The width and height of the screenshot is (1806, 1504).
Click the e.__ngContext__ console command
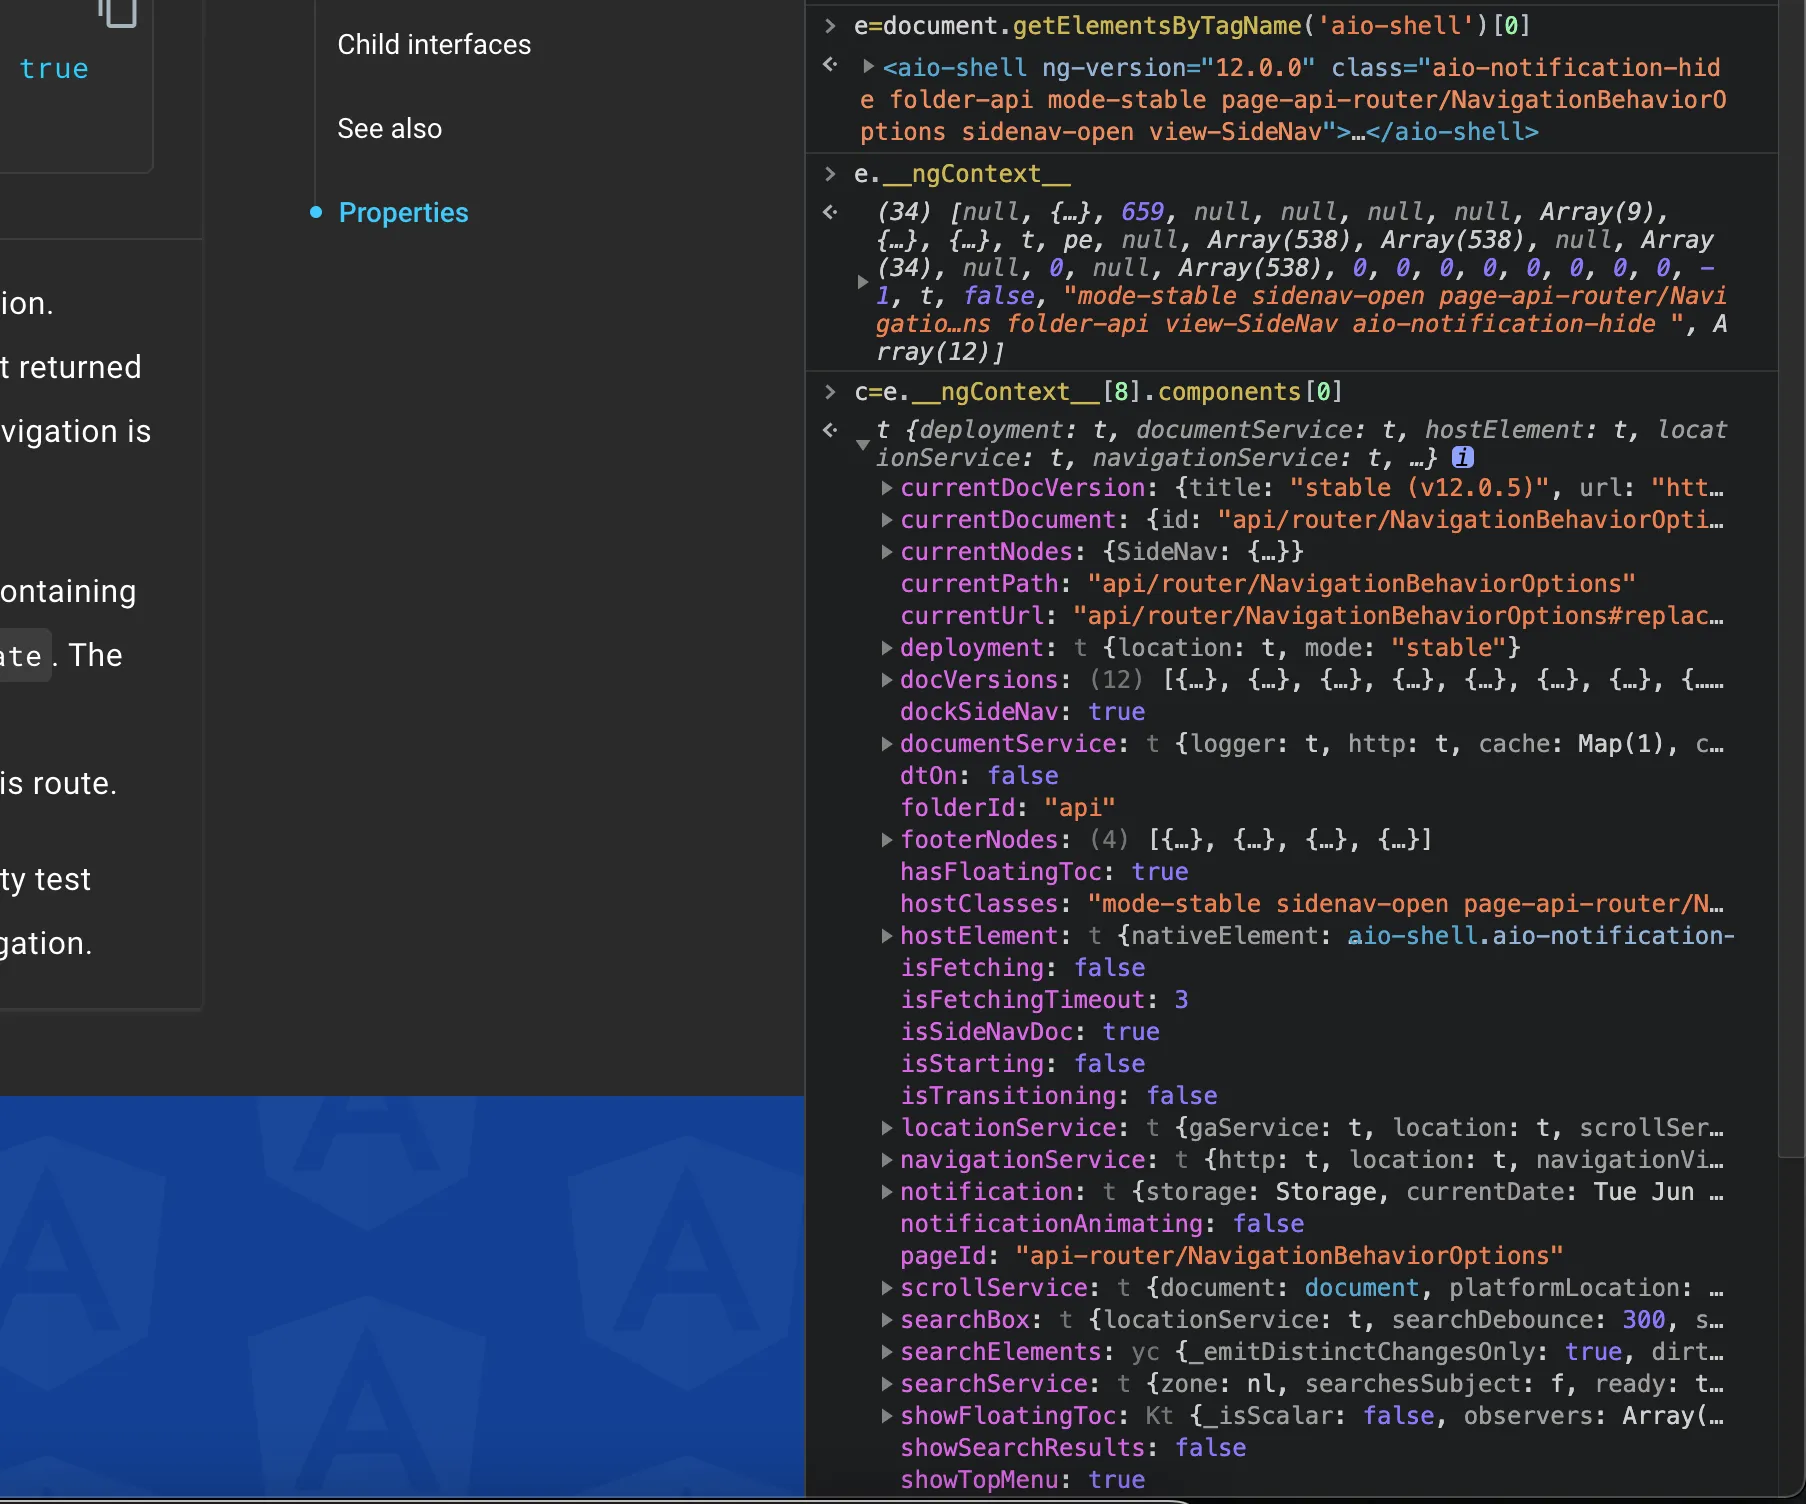962,174
